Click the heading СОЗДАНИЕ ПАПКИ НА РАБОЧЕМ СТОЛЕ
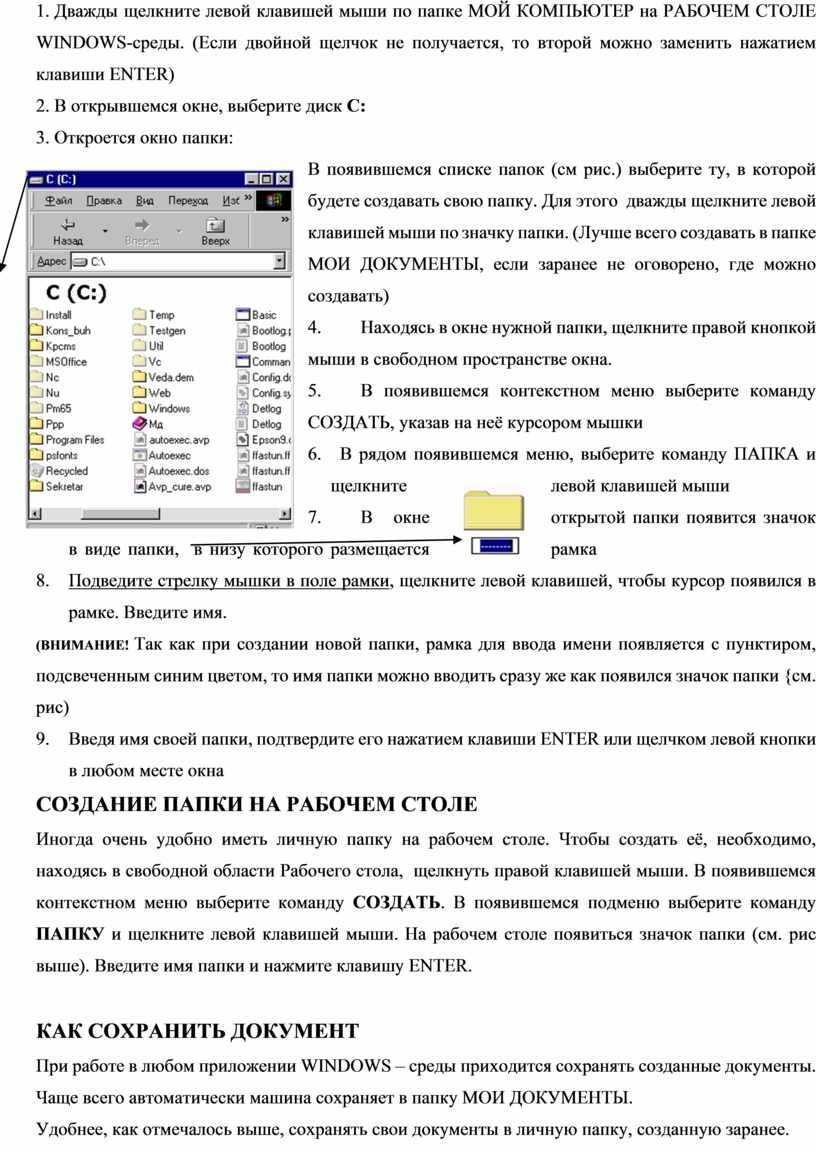 pyautogui.click(x=256, y=804)
